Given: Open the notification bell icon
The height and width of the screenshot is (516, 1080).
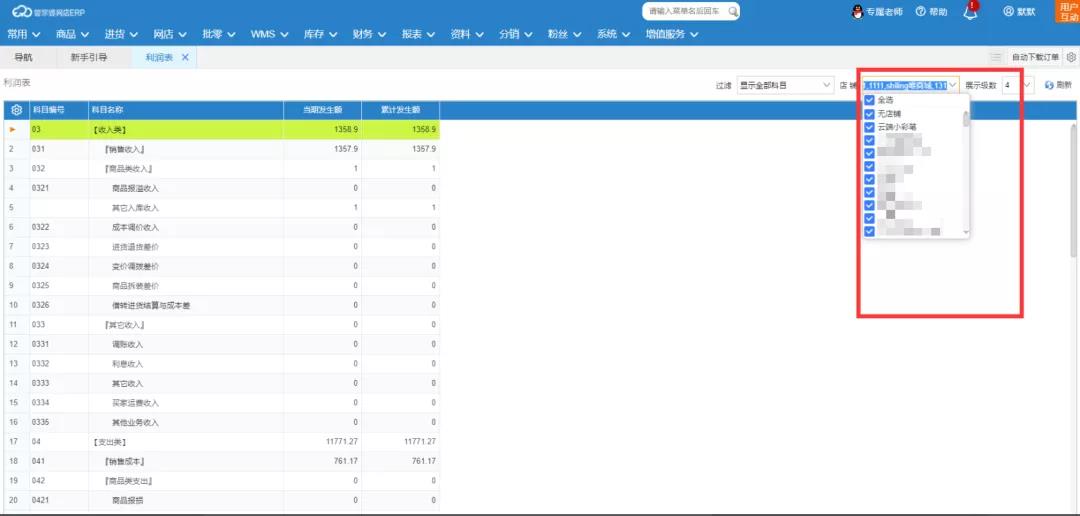Looking at the screenshot, I should point(970,12).
